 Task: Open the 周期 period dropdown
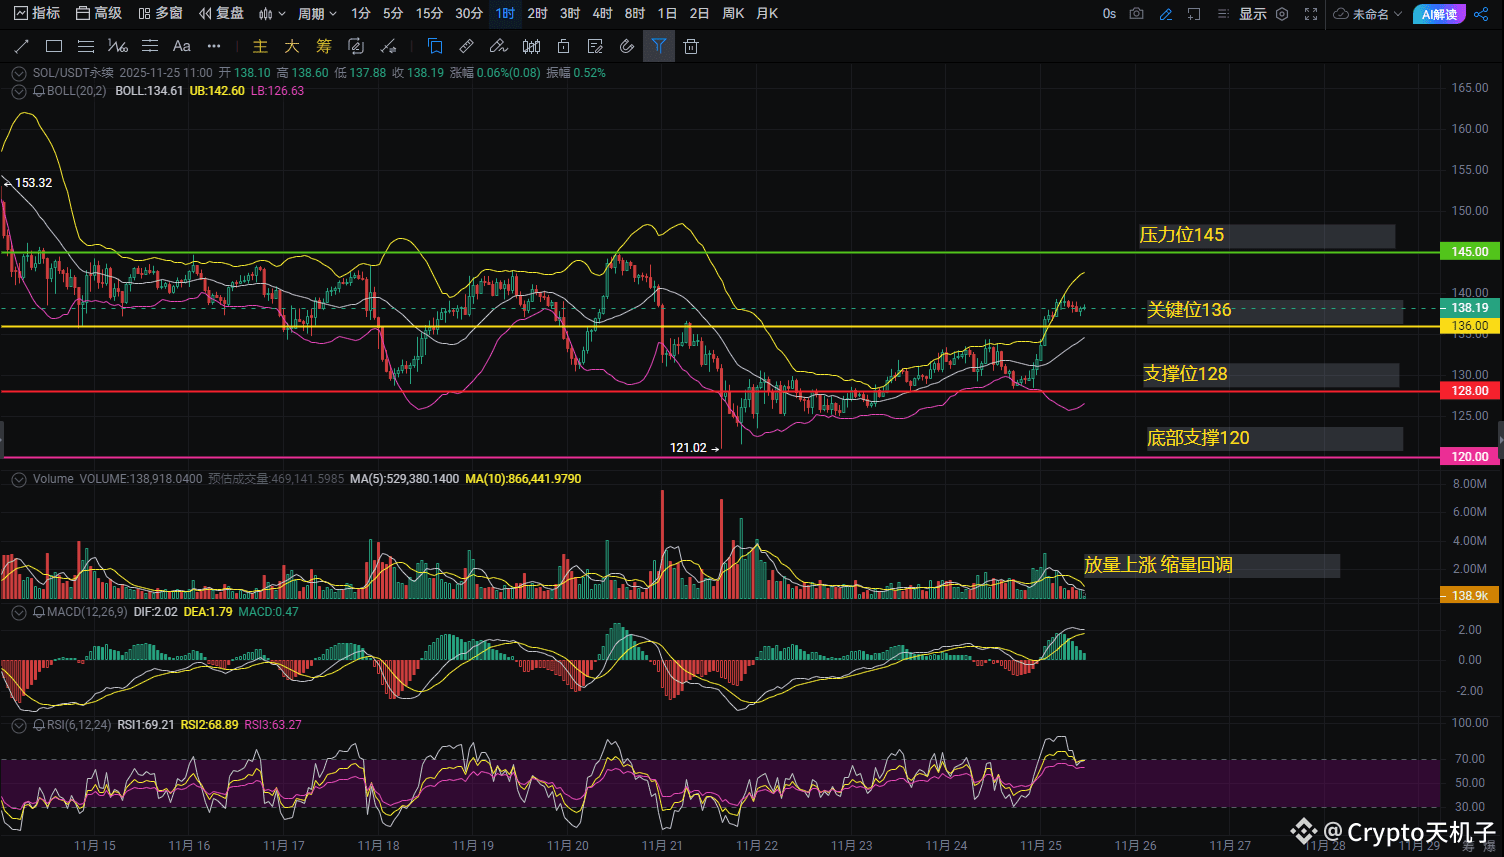point(317,14)
